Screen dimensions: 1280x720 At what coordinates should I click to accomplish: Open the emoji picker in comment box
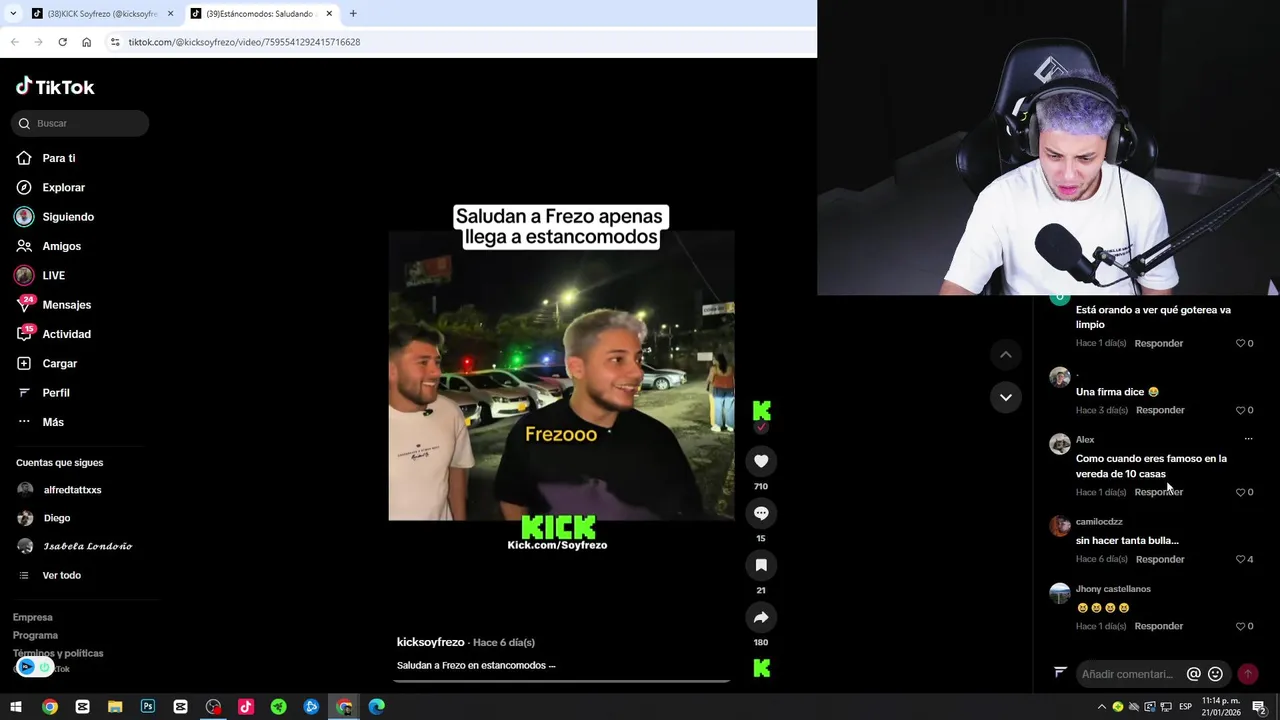coord(1215,674)
